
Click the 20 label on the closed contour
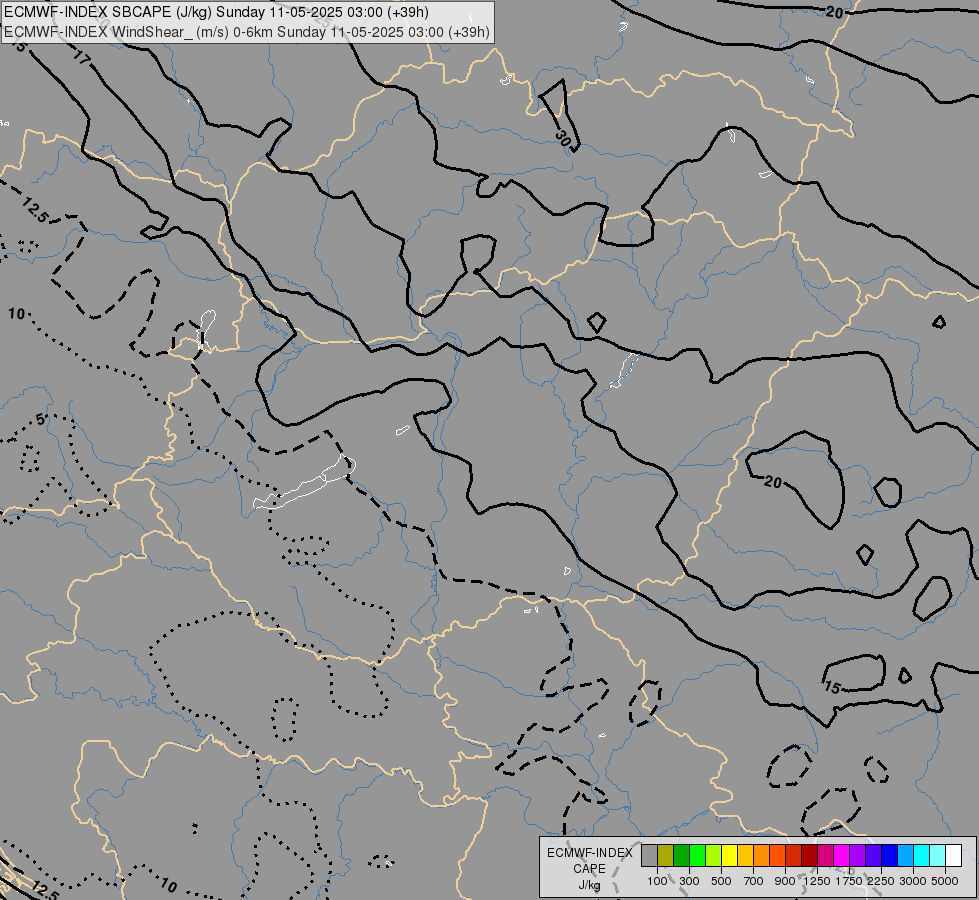[773, 482]
